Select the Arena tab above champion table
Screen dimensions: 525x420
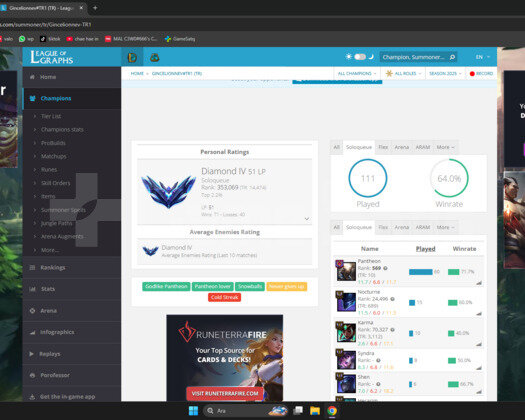pos(401,227)
